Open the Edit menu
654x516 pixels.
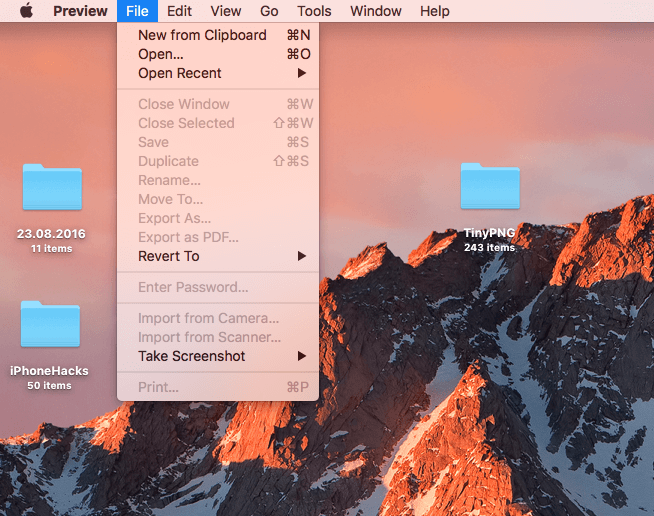click(179, 11)
